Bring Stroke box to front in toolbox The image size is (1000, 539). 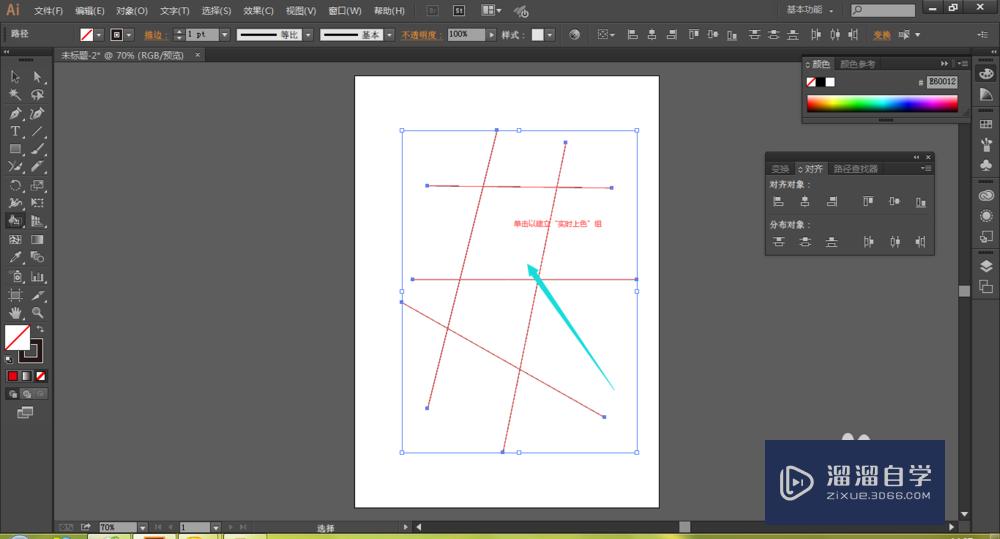click(32, 351)
